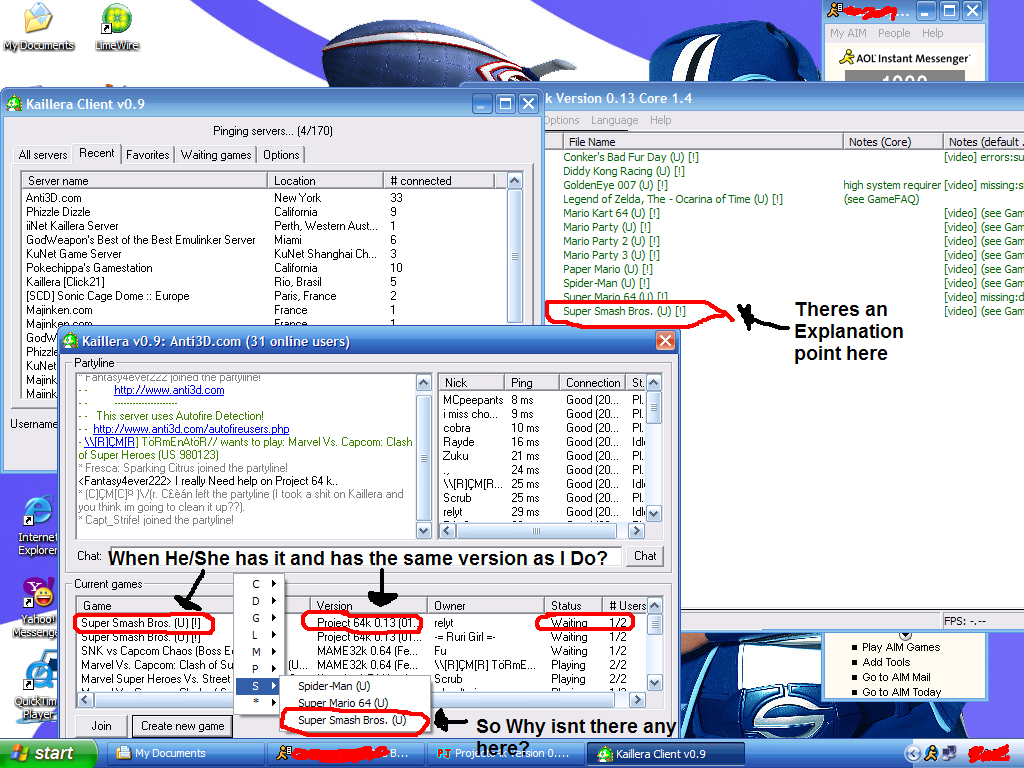This screenshot has height=768, width=1024.
Task: Click the Play AIM Games link
Action: pos(901,647)
